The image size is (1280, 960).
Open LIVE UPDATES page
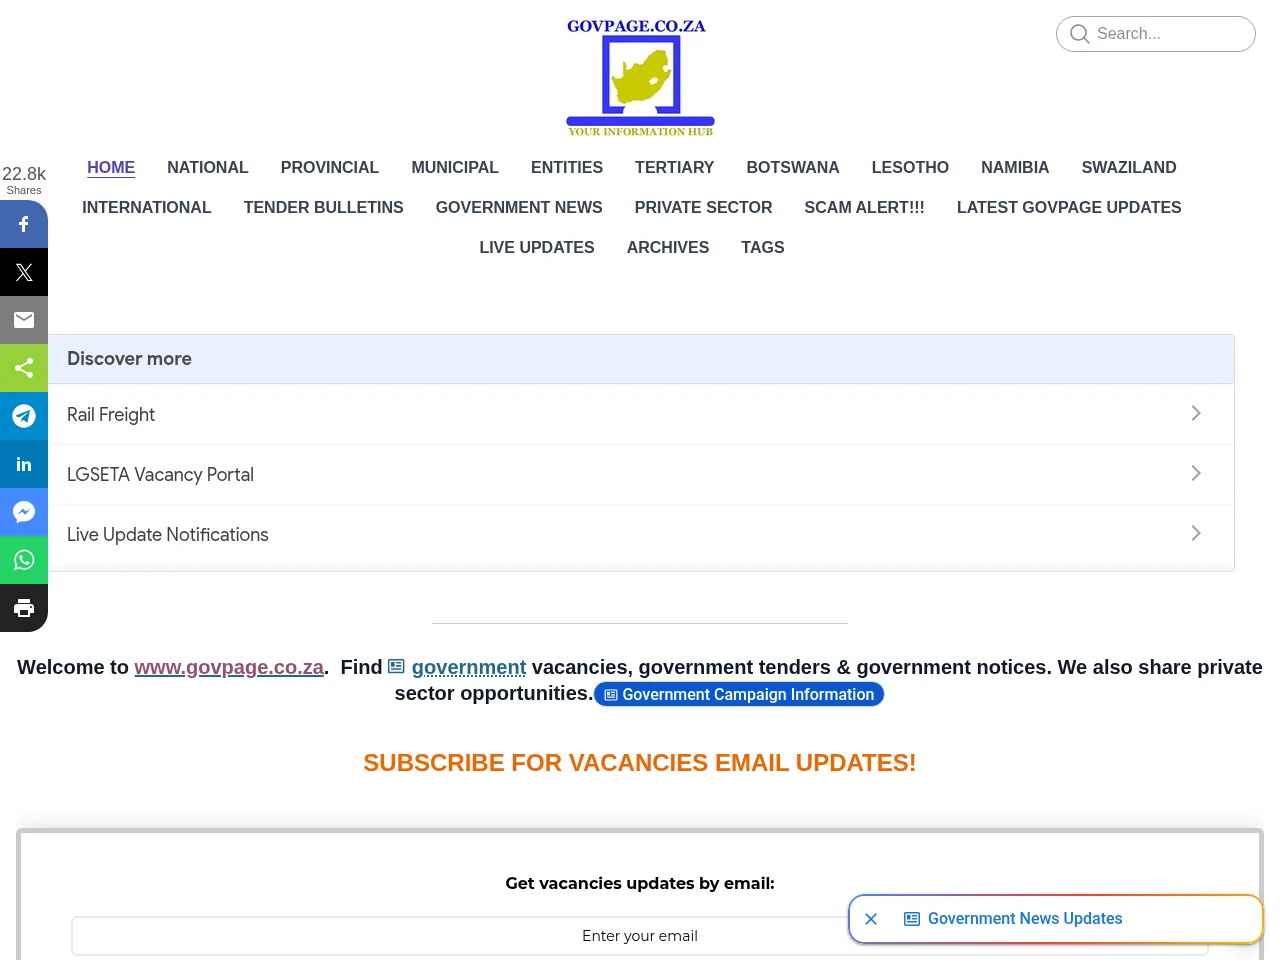537,247
